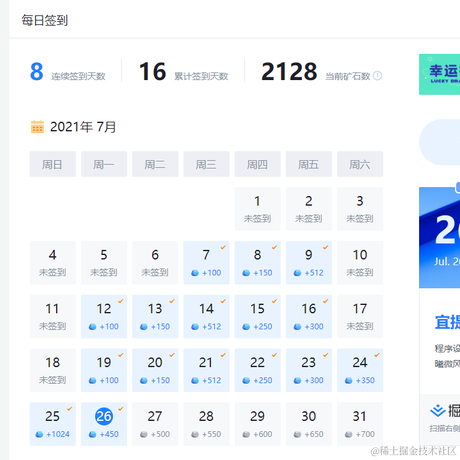Click the 2128 ore count
Screen dimensions: 460x460
[x=289, y=72]
